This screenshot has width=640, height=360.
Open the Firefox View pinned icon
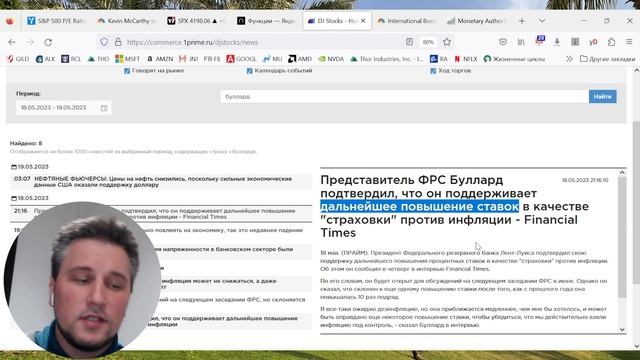click(x=10, y=21)
